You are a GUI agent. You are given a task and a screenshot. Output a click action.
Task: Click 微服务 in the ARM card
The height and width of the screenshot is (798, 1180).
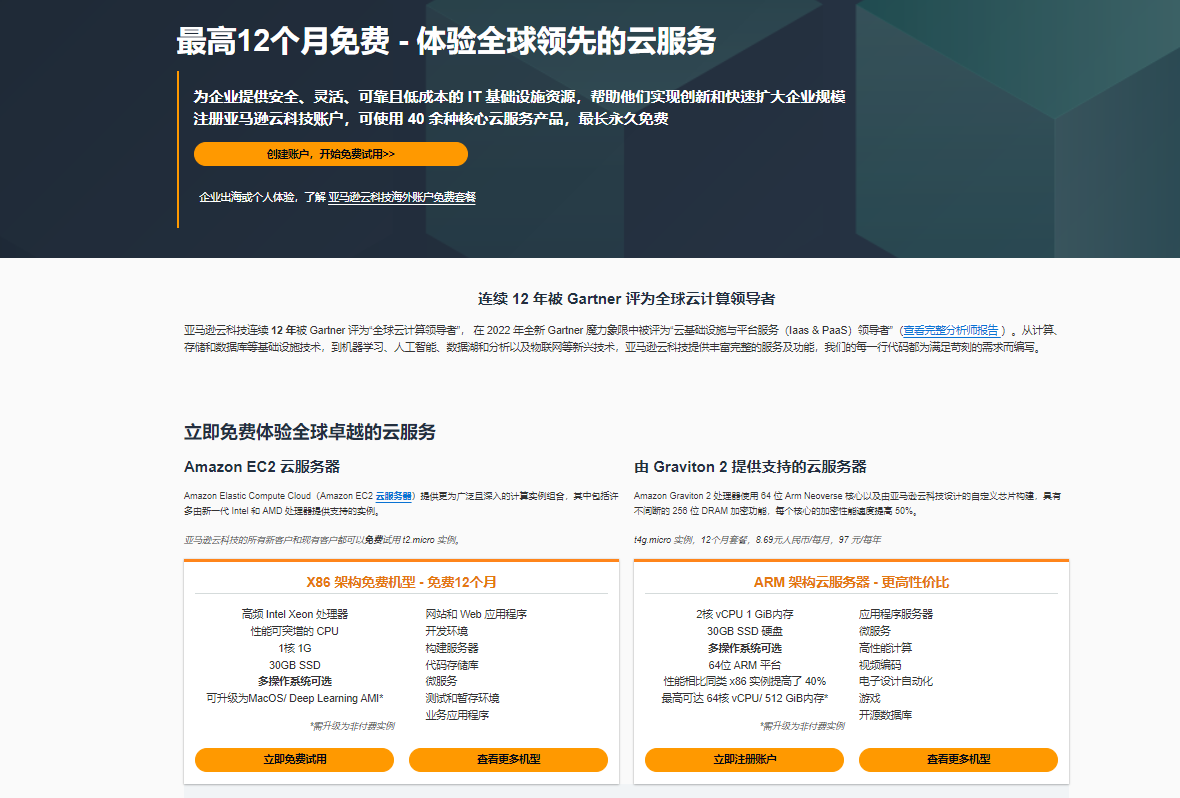click(x=874, y=631)
